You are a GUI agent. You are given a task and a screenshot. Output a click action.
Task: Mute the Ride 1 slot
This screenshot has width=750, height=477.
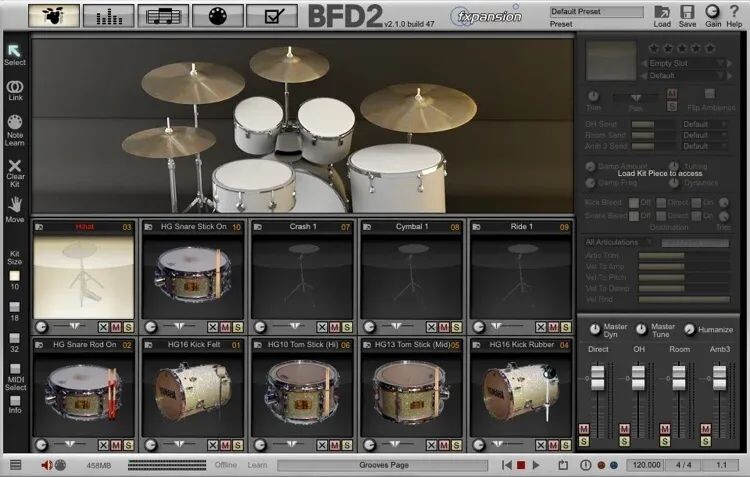click(x=553, y=327)
